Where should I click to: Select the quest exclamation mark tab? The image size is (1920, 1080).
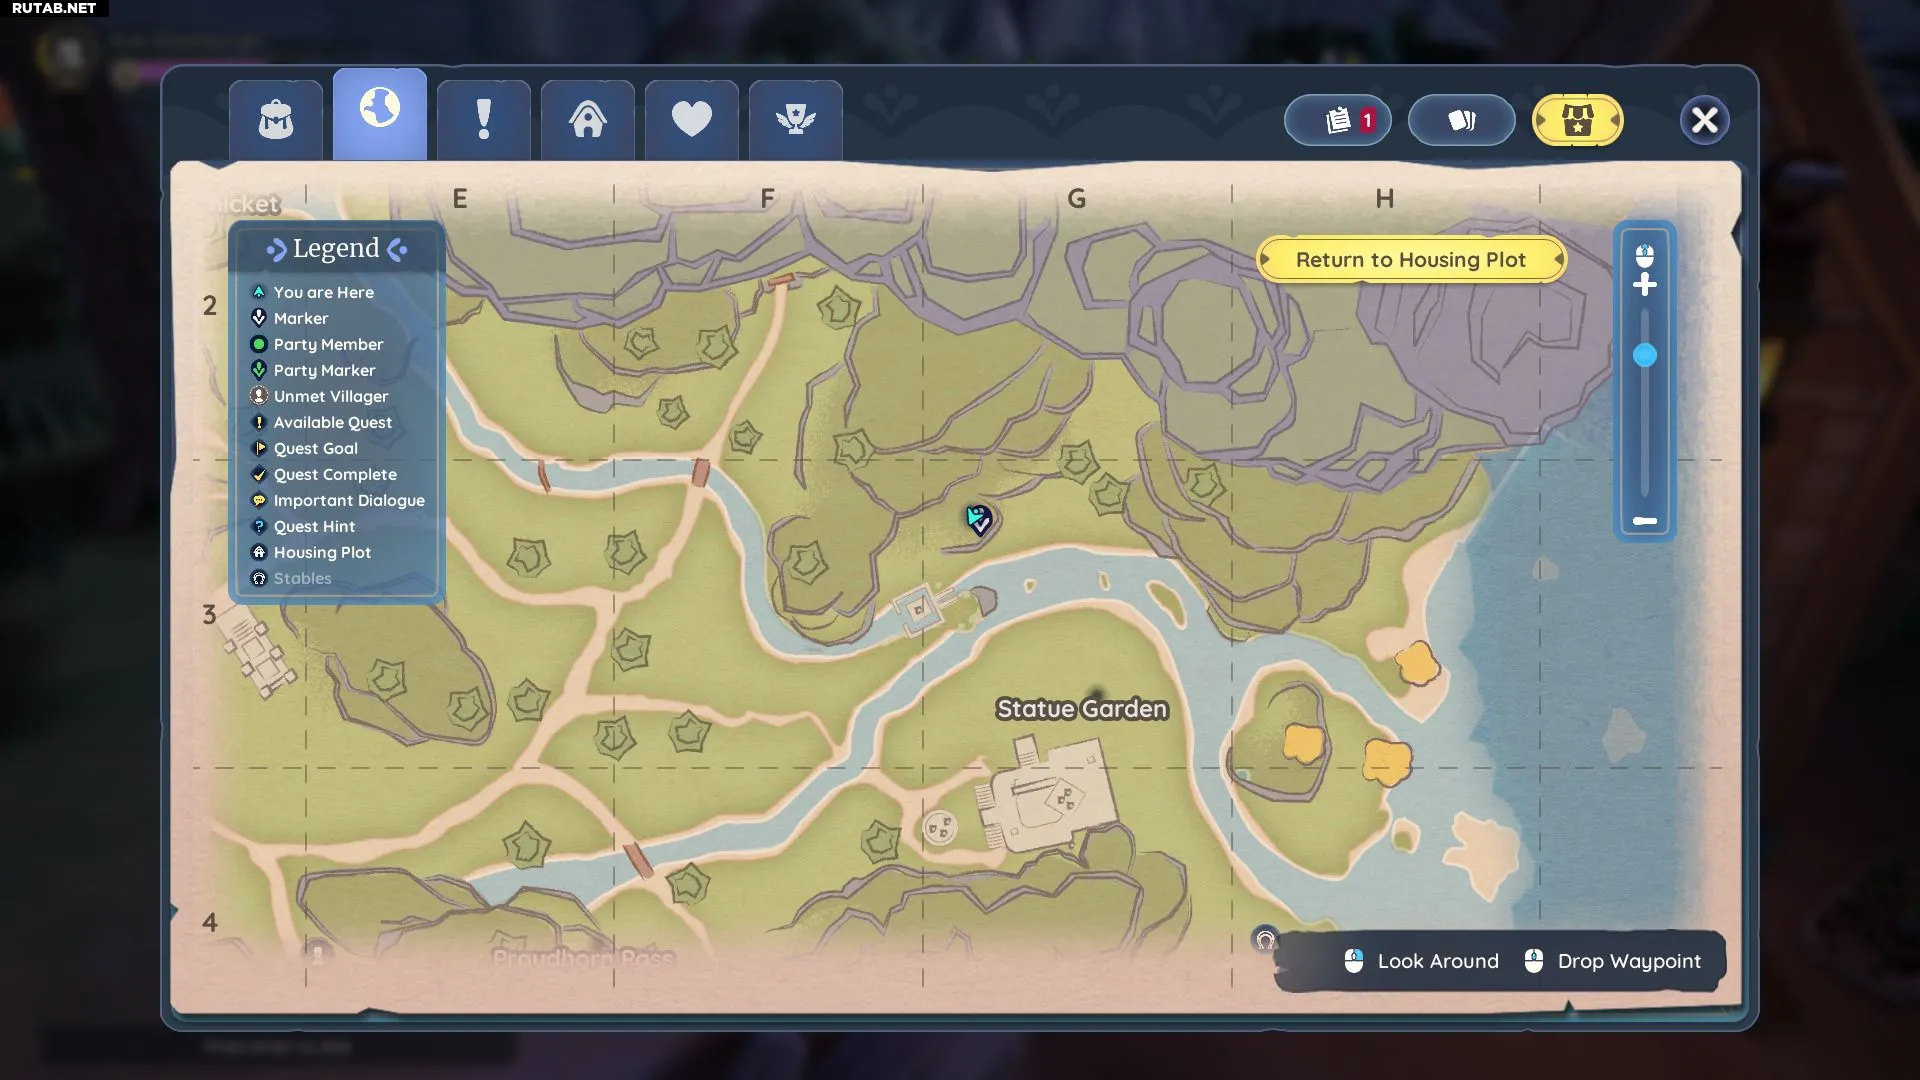pos(483,117)
